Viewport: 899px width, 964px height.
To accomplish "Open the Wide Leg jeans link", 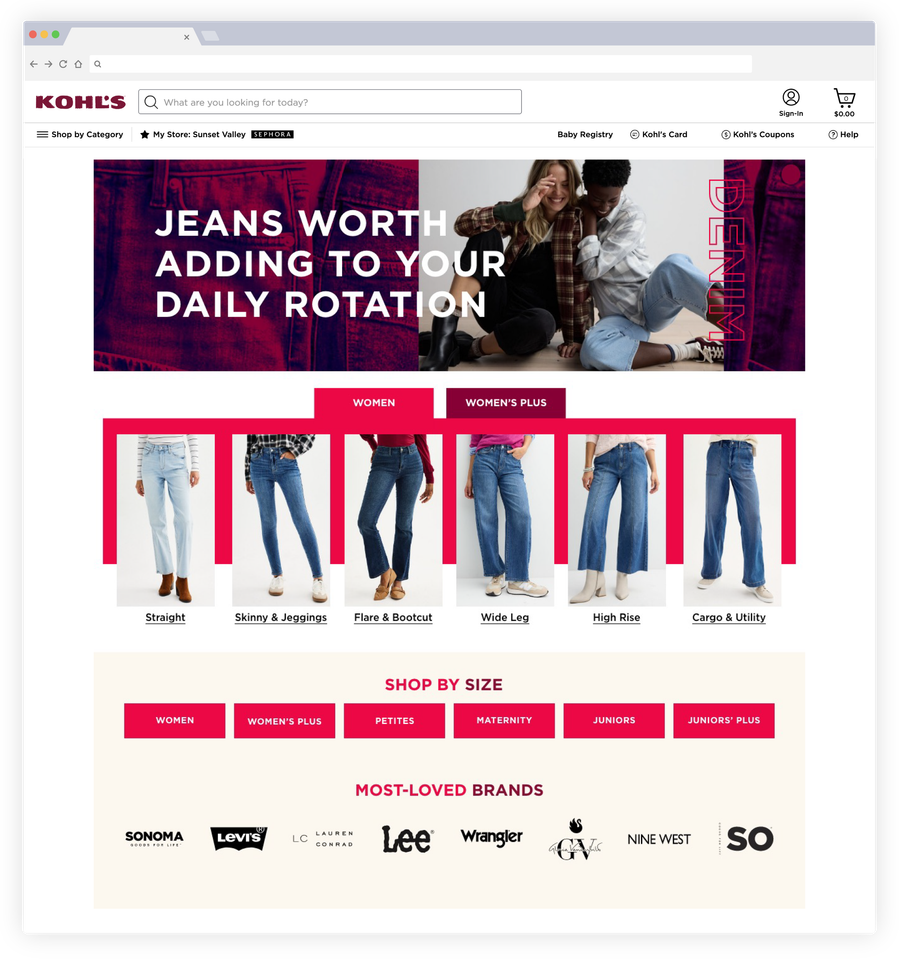I will [505, 617].
